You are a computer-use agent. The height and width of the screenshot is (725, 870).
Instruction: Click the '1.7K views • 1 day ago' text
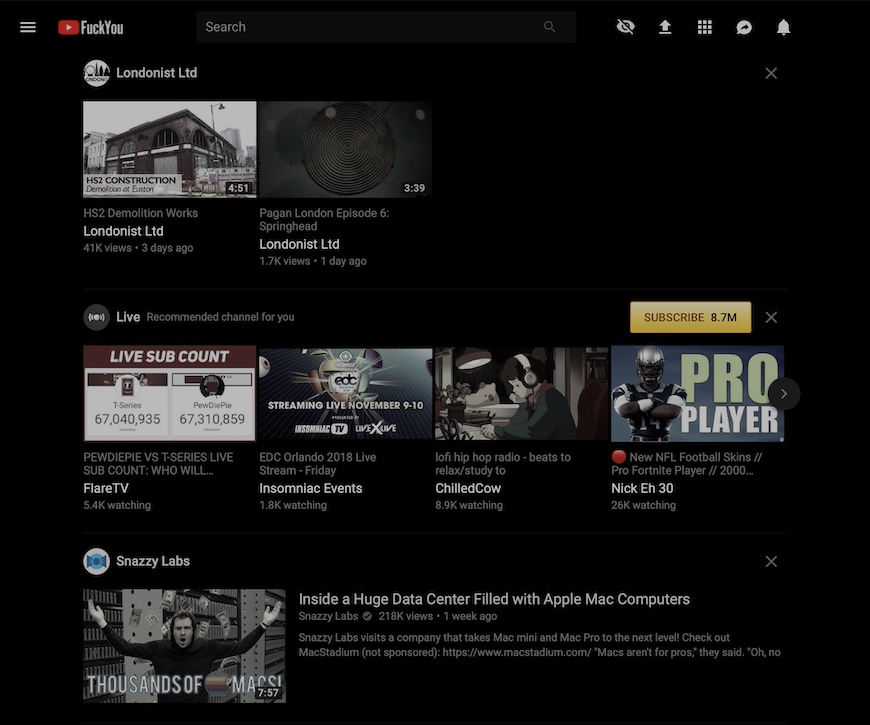pyautogui.click(x=313, y=261)
